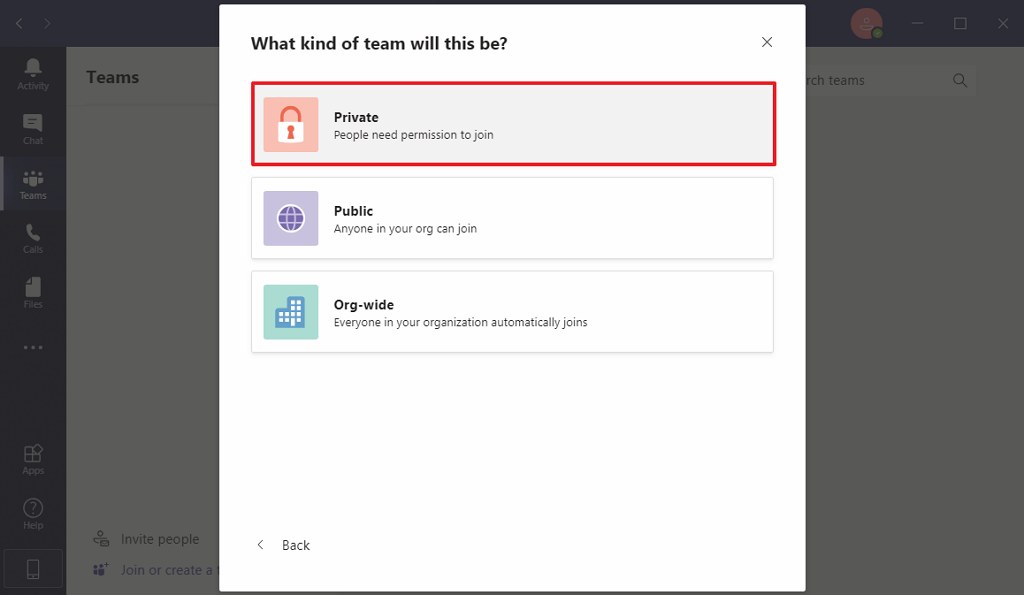Navigate back with the left arrow
Image resolution: width=1024 pixels, height=595 pixels.
pos(19,23)
